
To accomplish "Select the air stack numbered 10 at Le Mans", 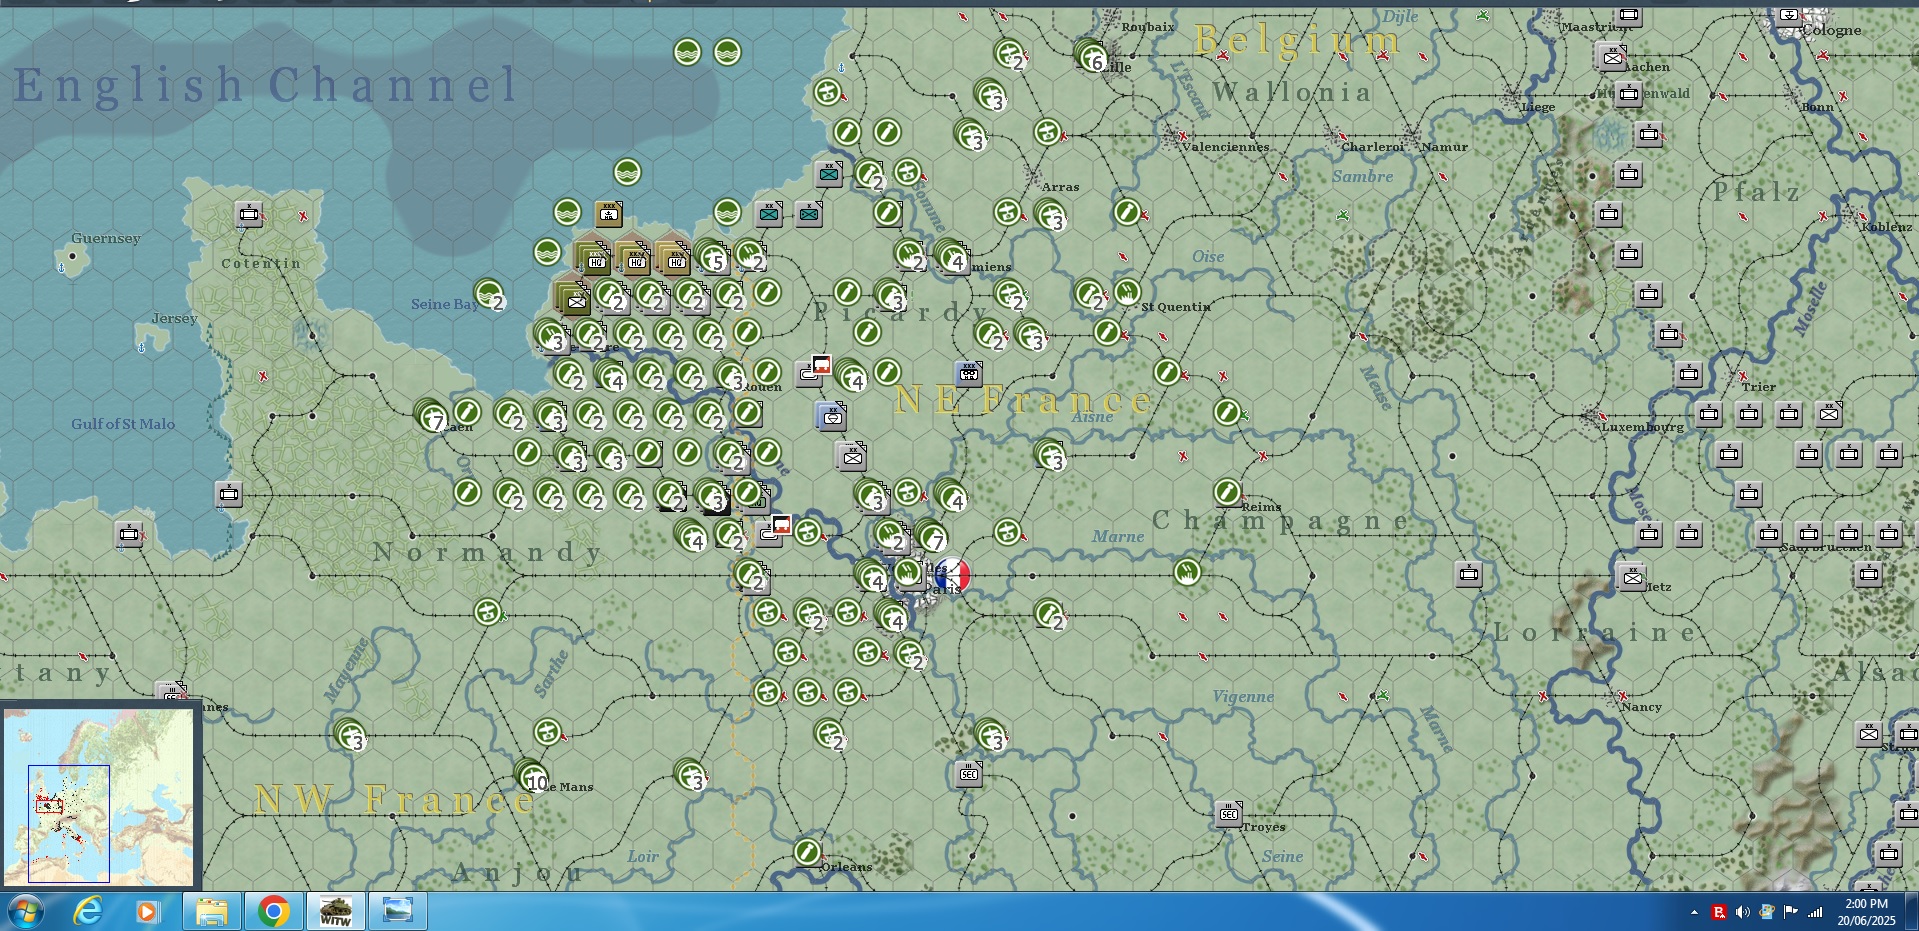I will coord(531,775).
